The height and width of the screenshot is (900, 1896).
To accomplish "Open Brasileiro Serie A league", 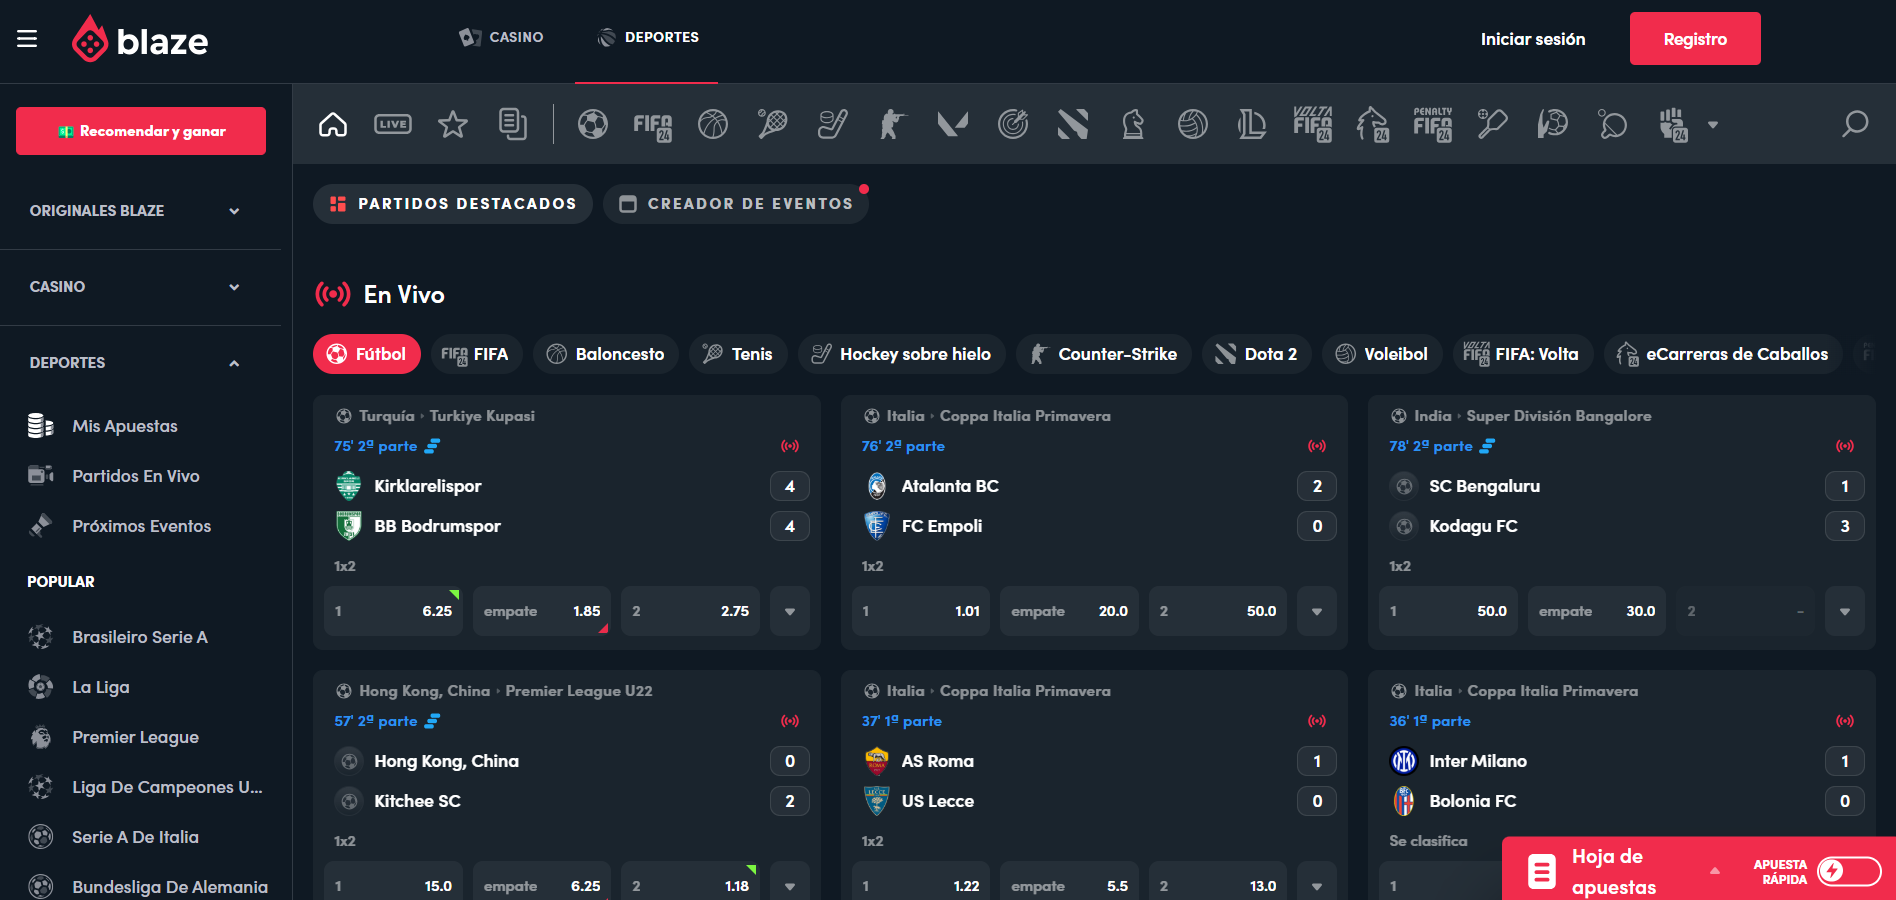I will pos(118,637).
